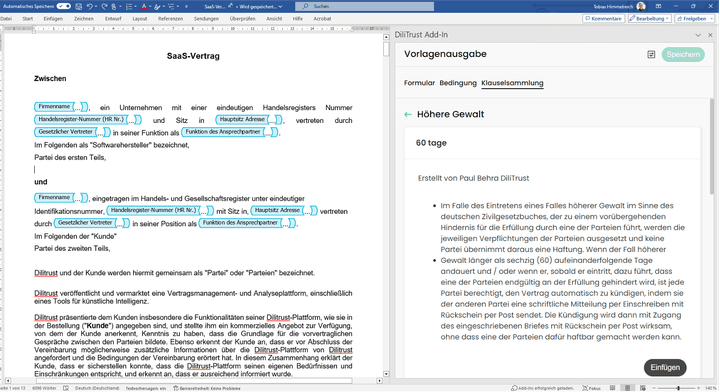Click the template settings icon beside Speichern
Viewport: 720px width, 392px height.
(x=651, y=55)
